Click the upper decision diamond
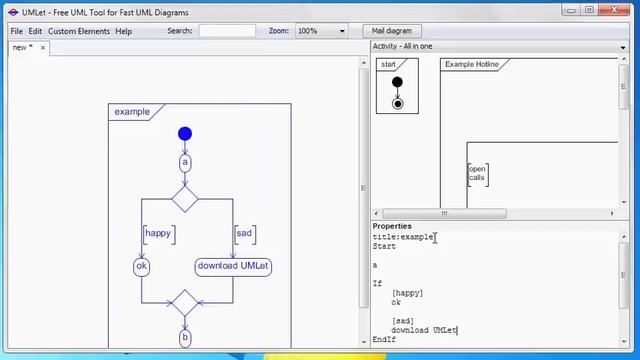The image size is (640, 360). [x=185, y=199]
